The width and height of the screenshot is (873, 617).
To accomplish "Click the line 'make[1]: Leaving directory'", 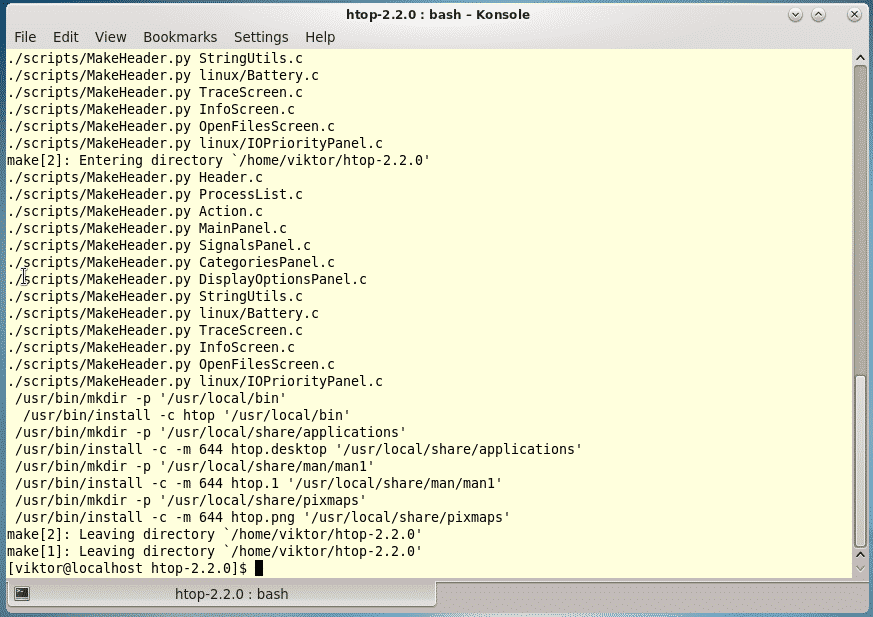I will pos(214,551).
